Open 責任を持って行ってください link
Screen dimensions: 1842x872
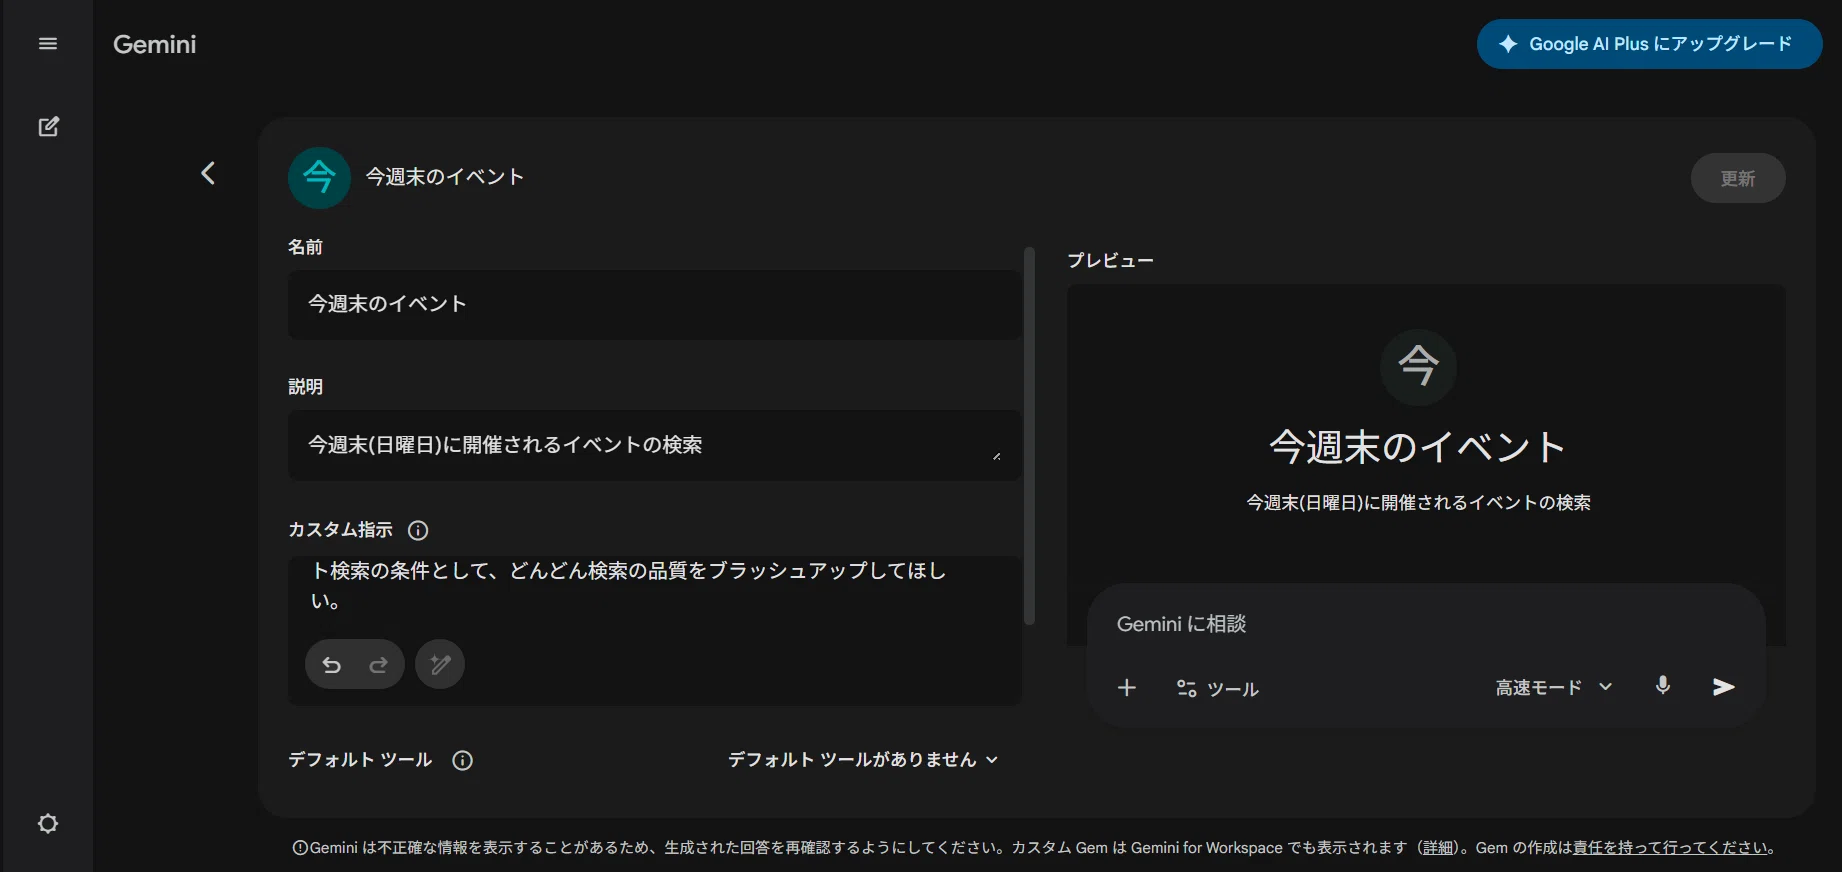point(1670,848)
